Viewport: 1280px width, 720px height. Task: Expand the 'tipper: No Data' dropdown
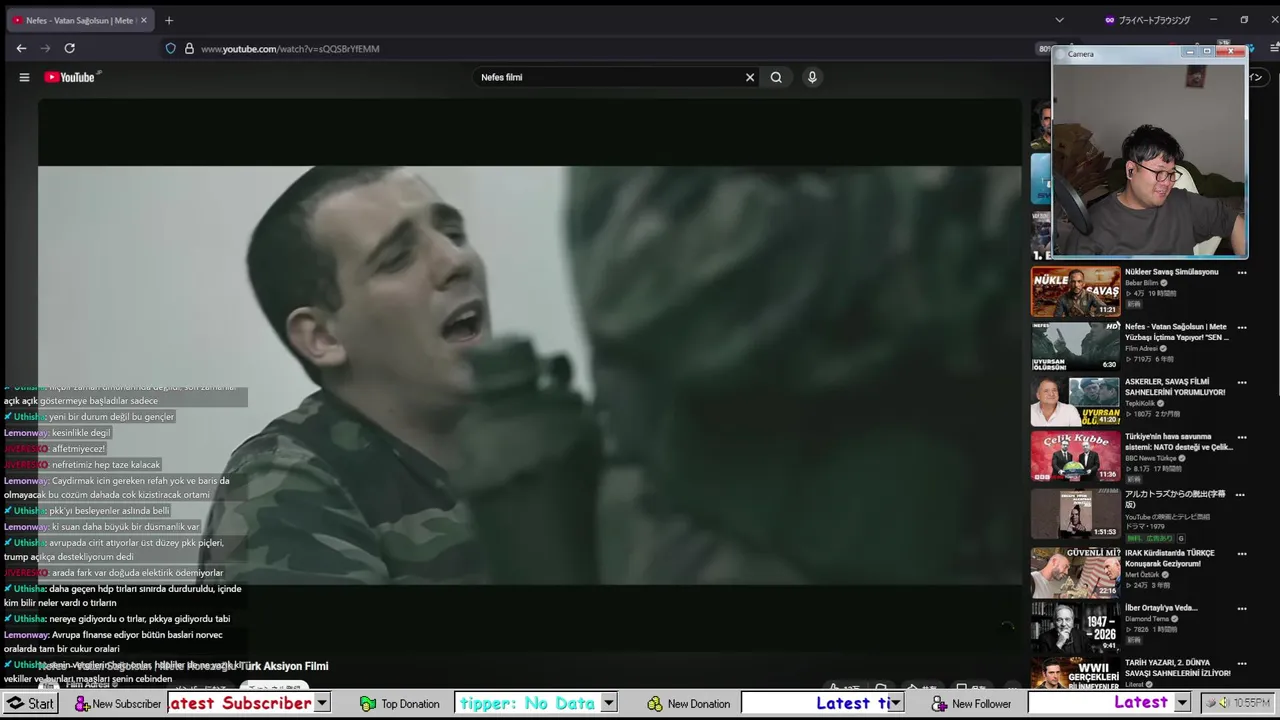tap(608, 703)
